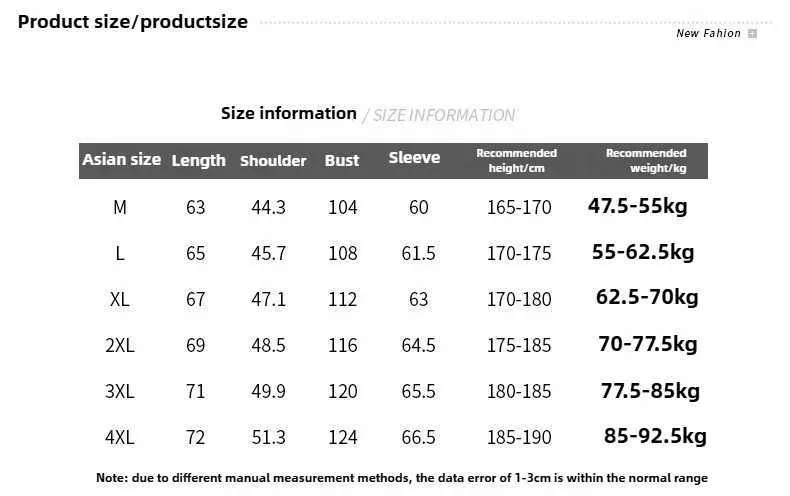Click the small square icon beside New Fahion
The height and width of the screenshot is (496, 790).
click(752, 33)
